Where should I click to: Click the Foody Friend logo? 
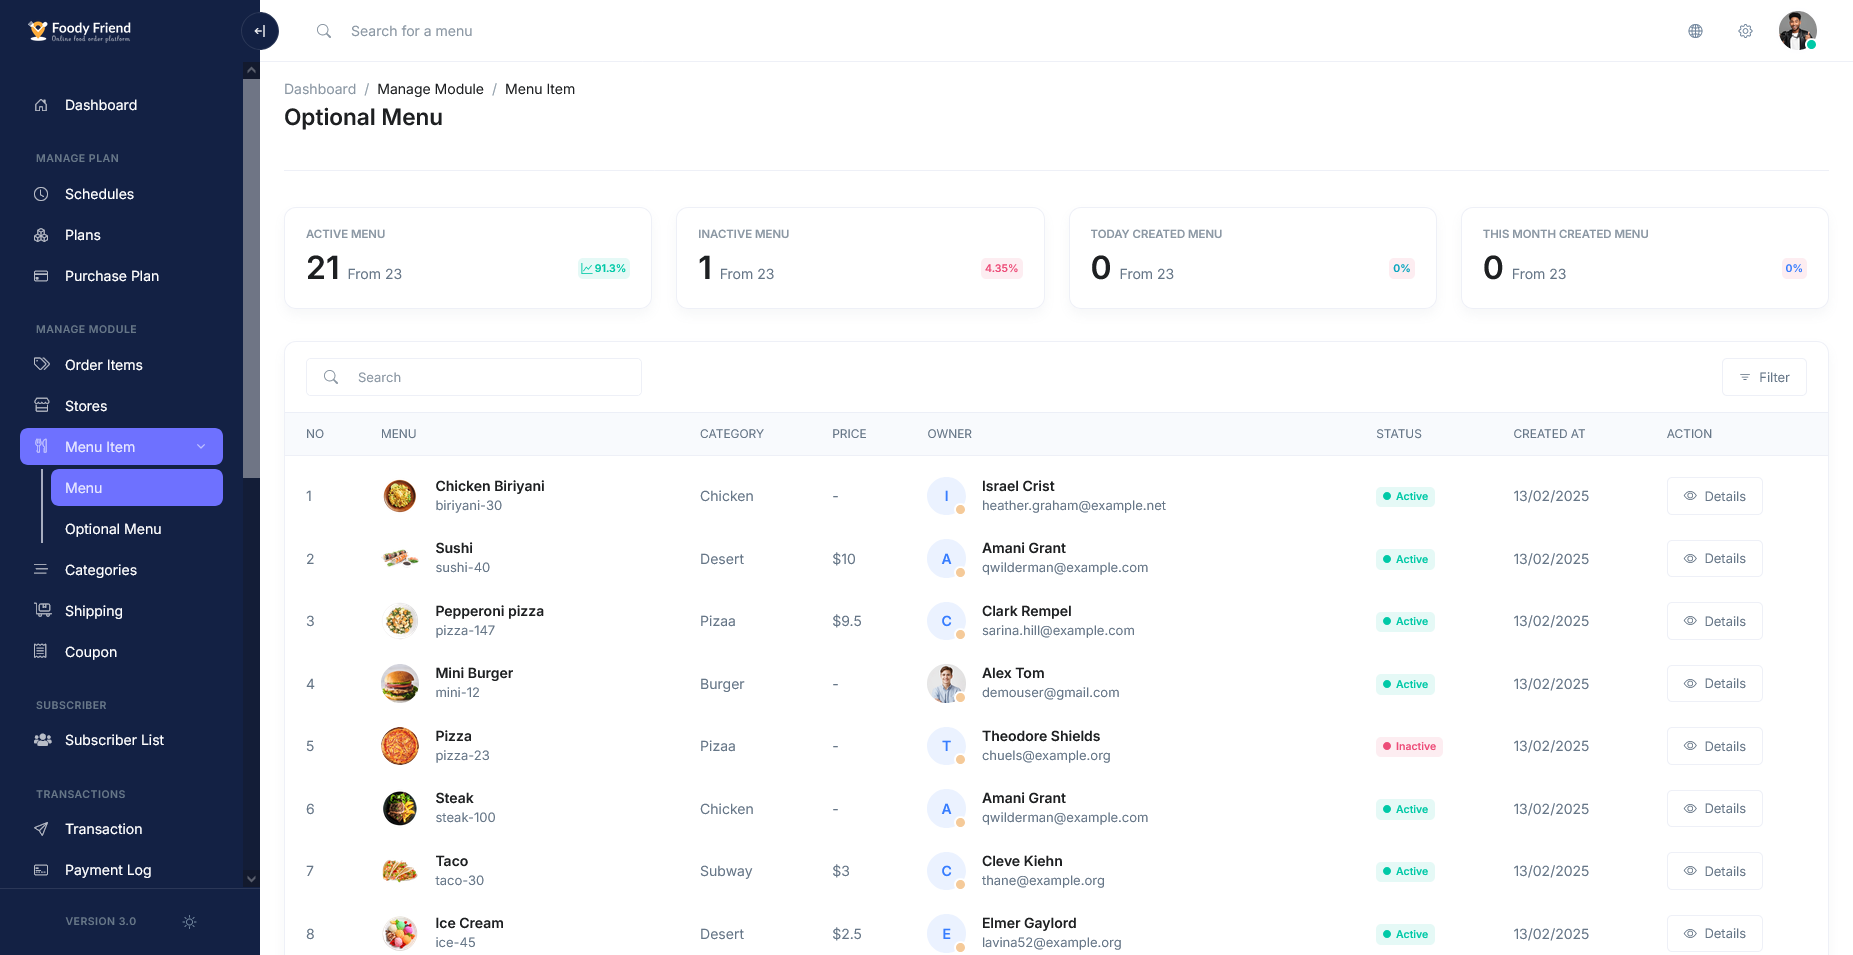(80, 31)
